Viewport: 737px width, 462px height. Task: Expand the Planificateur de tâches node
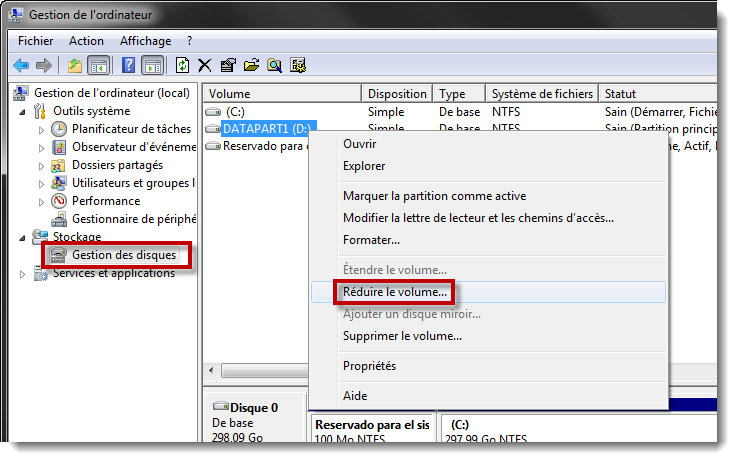pos(41,130)
